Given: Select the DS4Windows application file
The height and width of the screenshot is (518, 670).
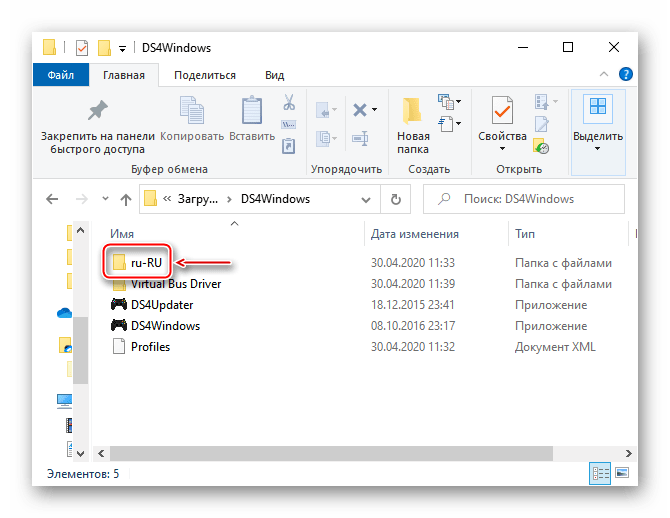Looking at the screenshot, I should [x=156, y=326].
